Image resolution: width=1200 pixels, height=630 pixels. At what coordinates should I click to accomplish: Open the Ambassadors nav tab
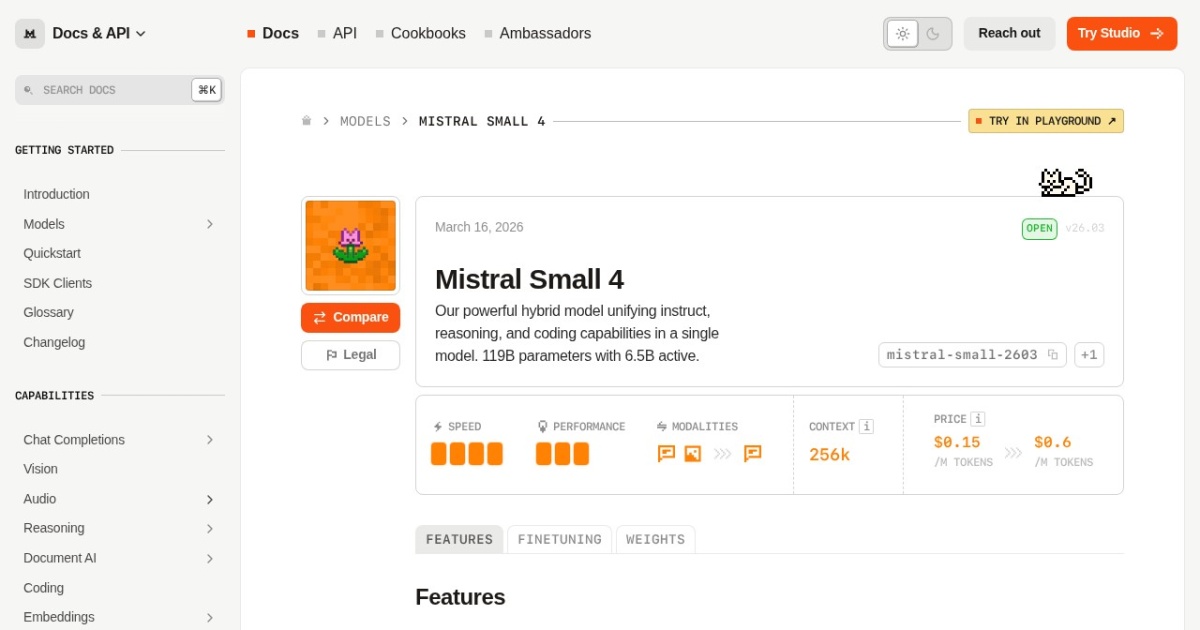[537, 33]
